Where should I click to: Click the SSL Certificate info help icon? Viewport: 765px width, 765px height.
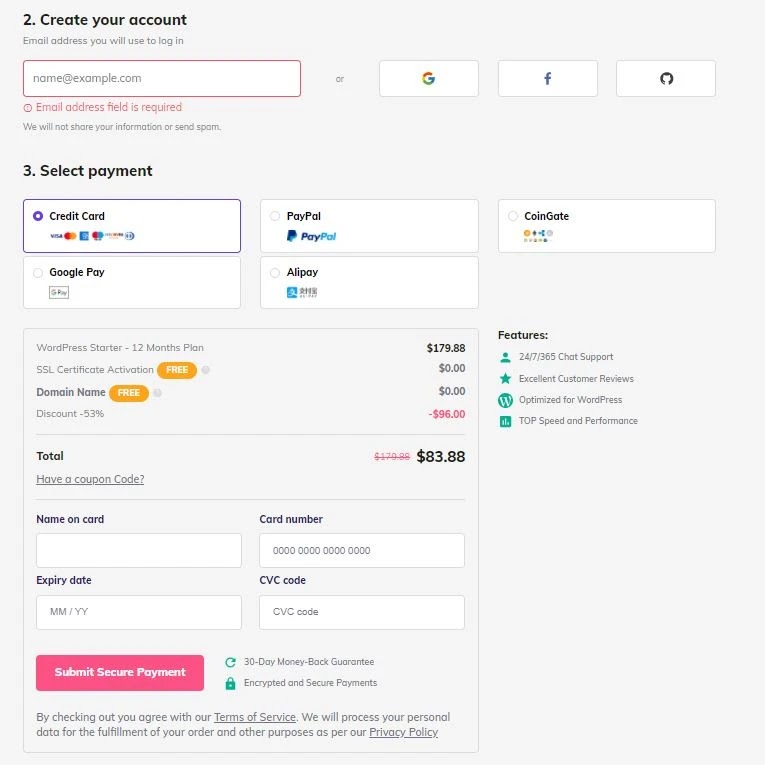point(206,370)
